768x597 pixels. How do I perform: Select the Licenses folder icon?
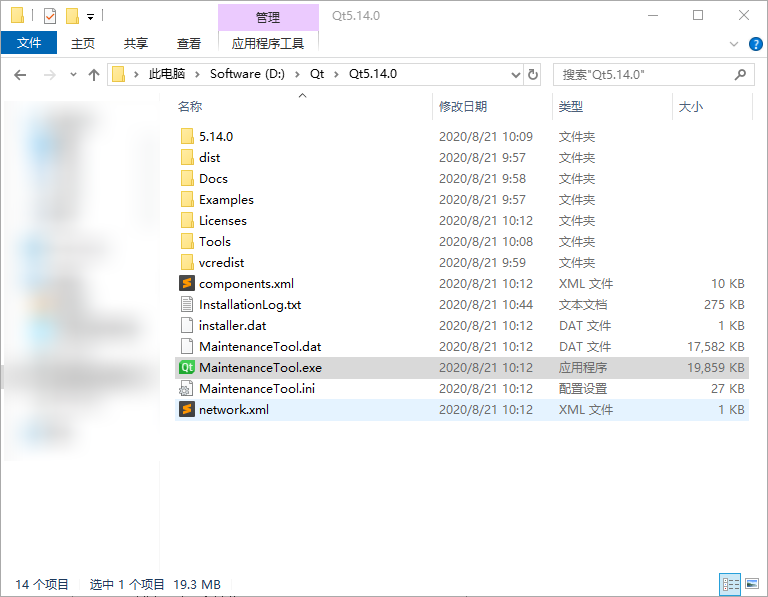pyautogui.click(x=187, y=220)
